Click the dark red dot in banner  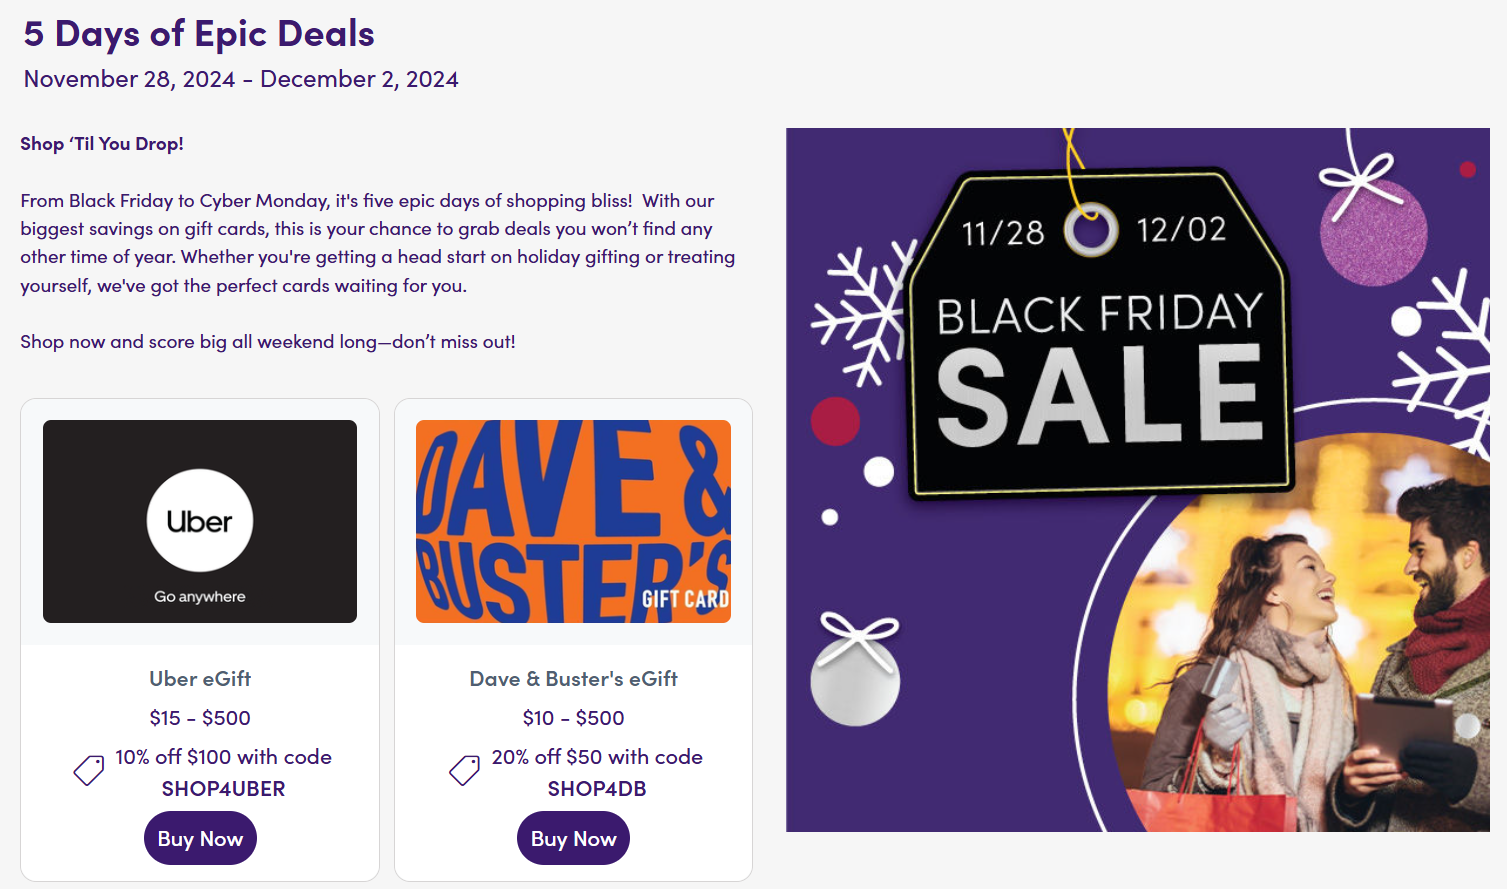click(x=835, y=421)
